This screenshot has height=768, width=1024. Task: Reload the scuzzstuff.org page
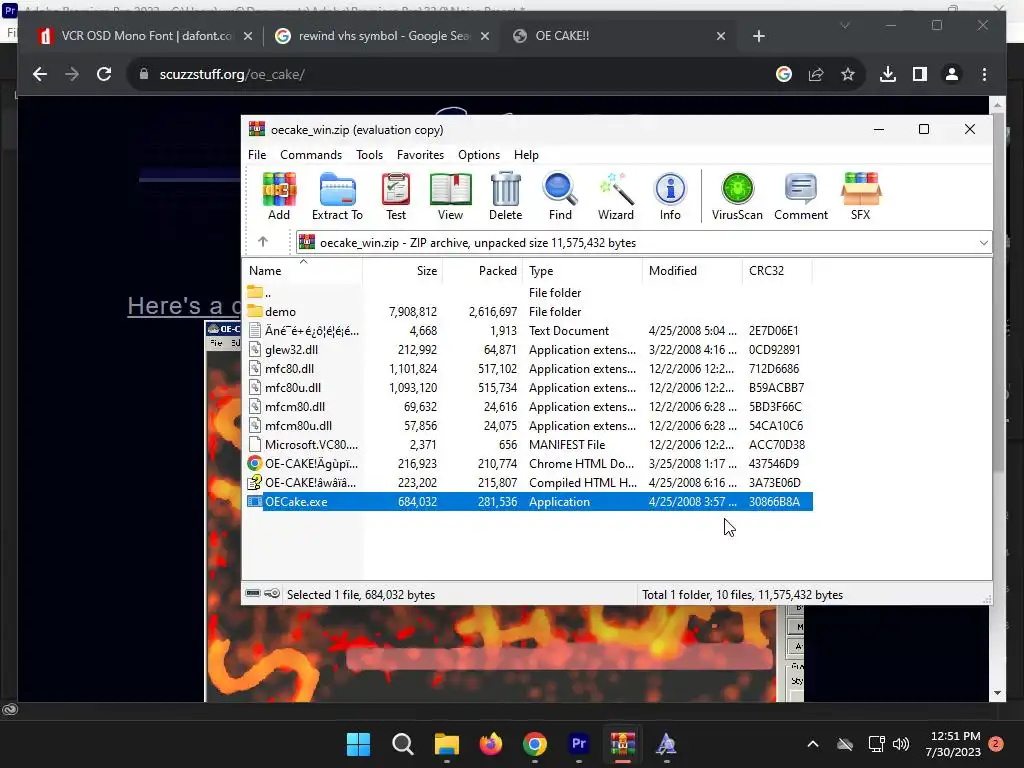104,74
